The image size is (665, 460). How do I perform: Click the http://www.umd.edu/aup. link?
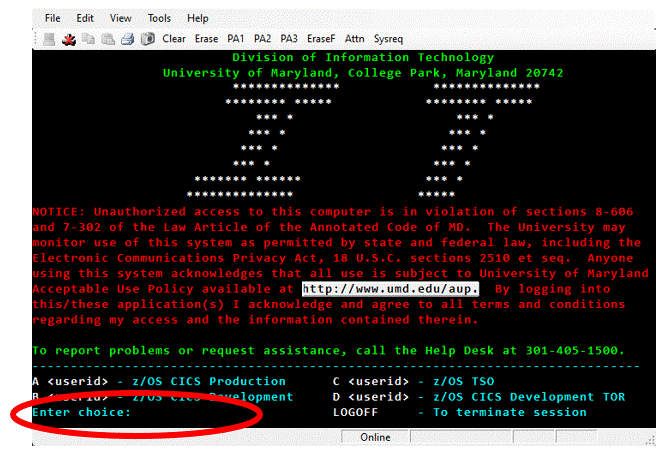coord(390,289)
